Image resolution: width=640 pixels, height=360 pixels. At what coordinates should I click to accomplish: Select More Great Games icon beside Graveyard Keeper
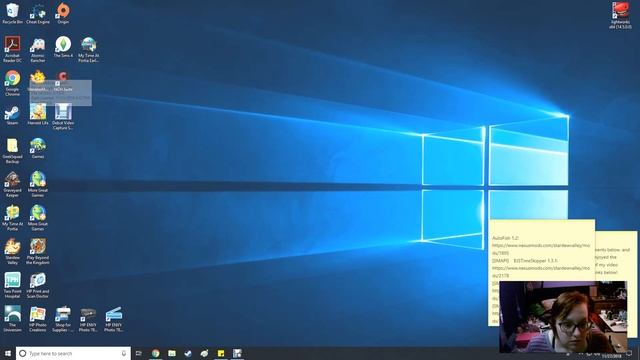tap(38, 184)
